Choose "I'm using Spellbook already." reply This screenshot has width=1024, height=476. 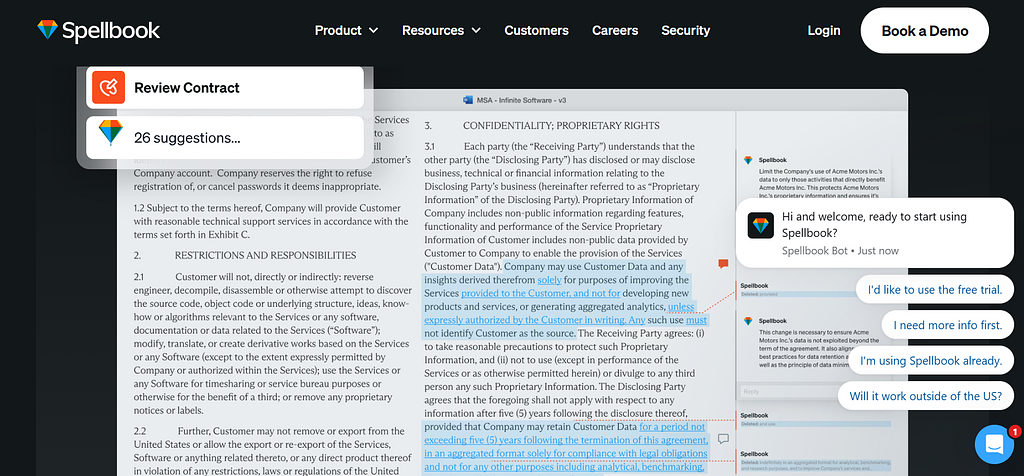(x=931, y=360)
